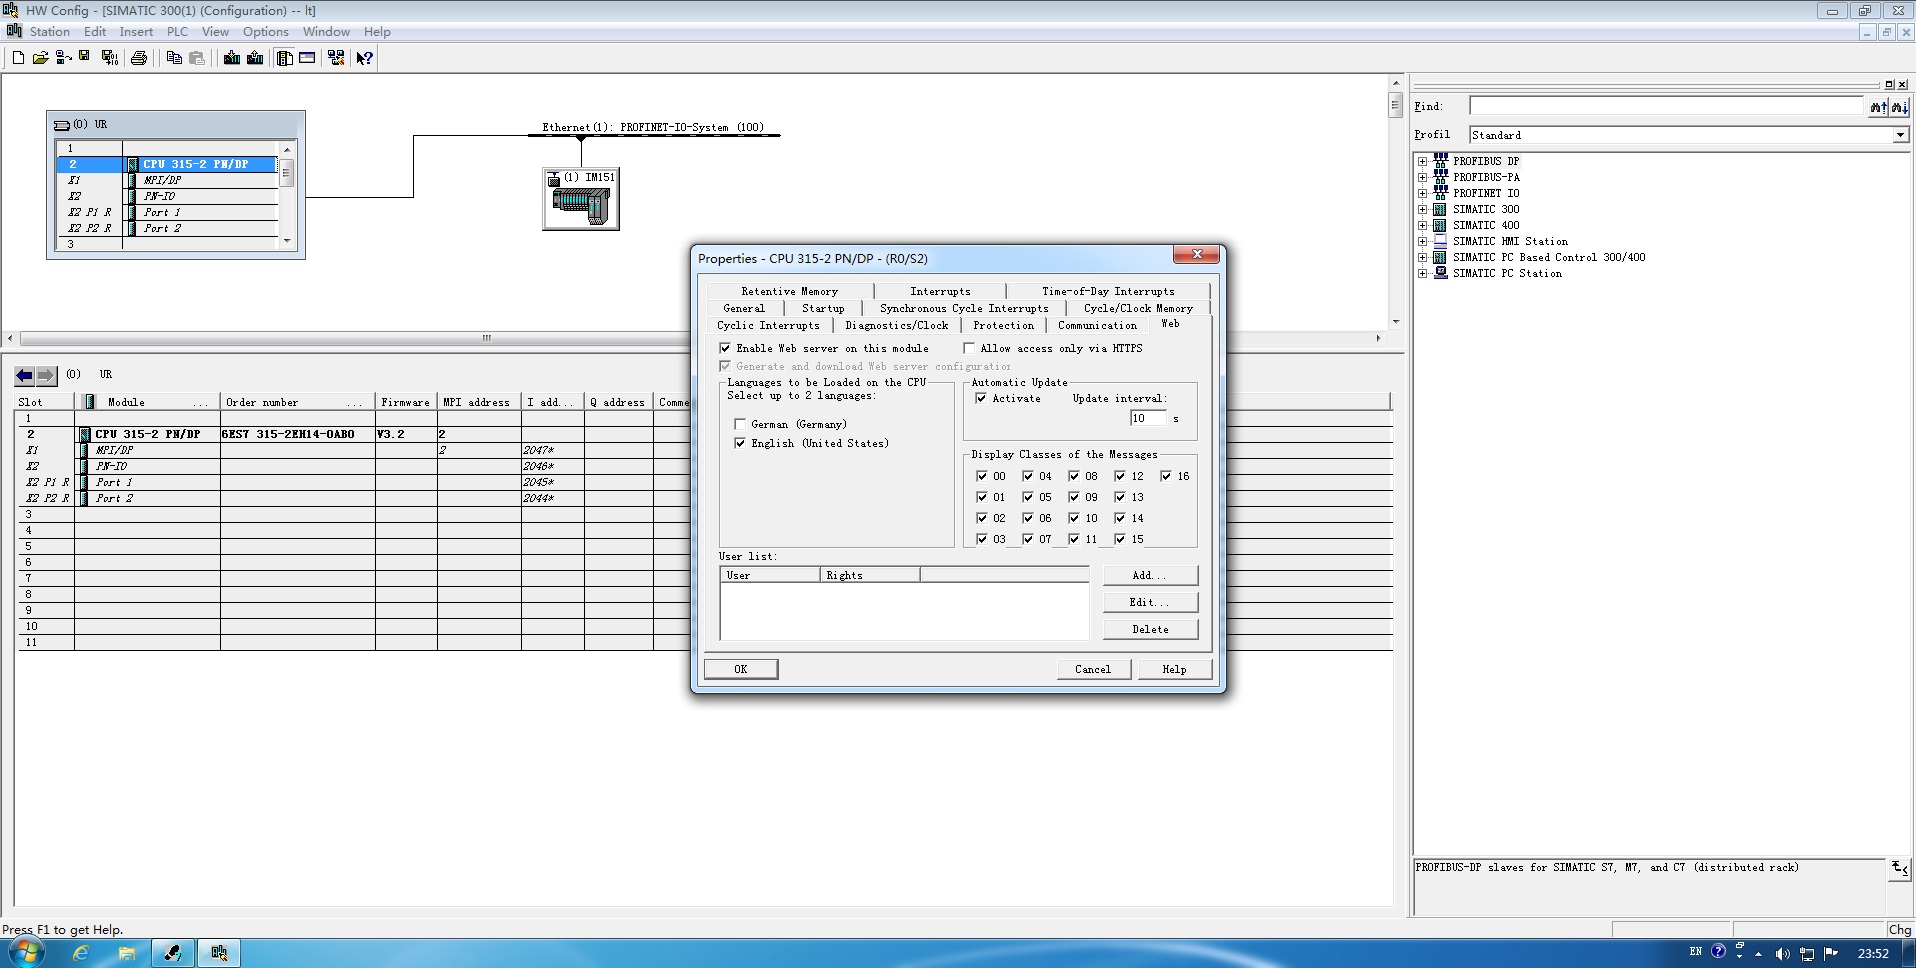The image size is (1916, 968).
Task: Save the configuration with the floppy disk icon
Action: pyautogui.click(x=85, y=58)
